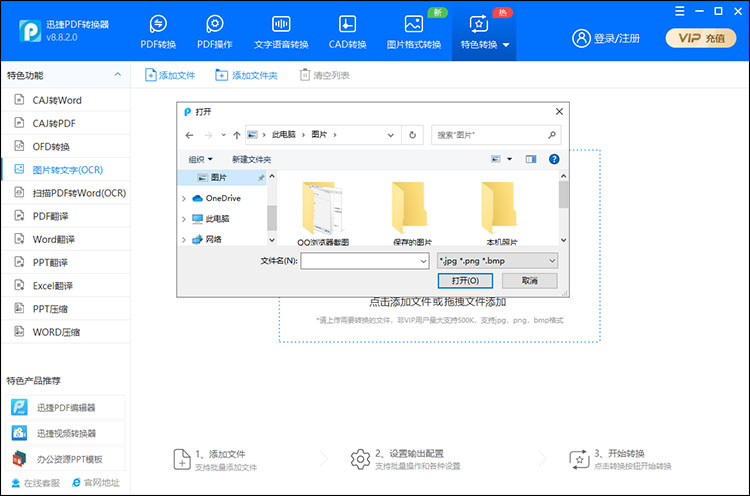Click 官网地址 link
The width and height of the screenshot is (750, 496).
(x=96, y=483)
